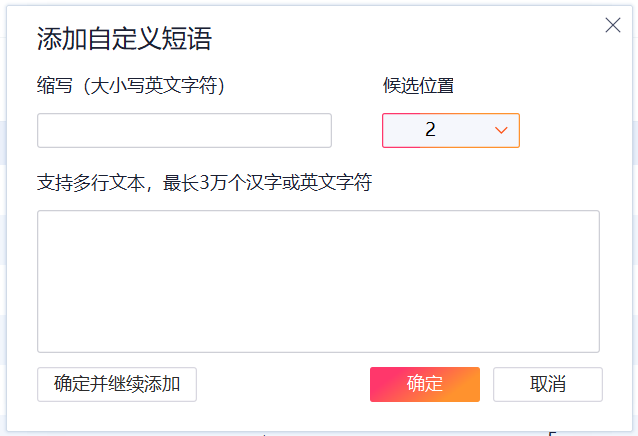Place cursor in large text box below 支持多行文本
Screen dimensions: 638x436
click(318, 281)
